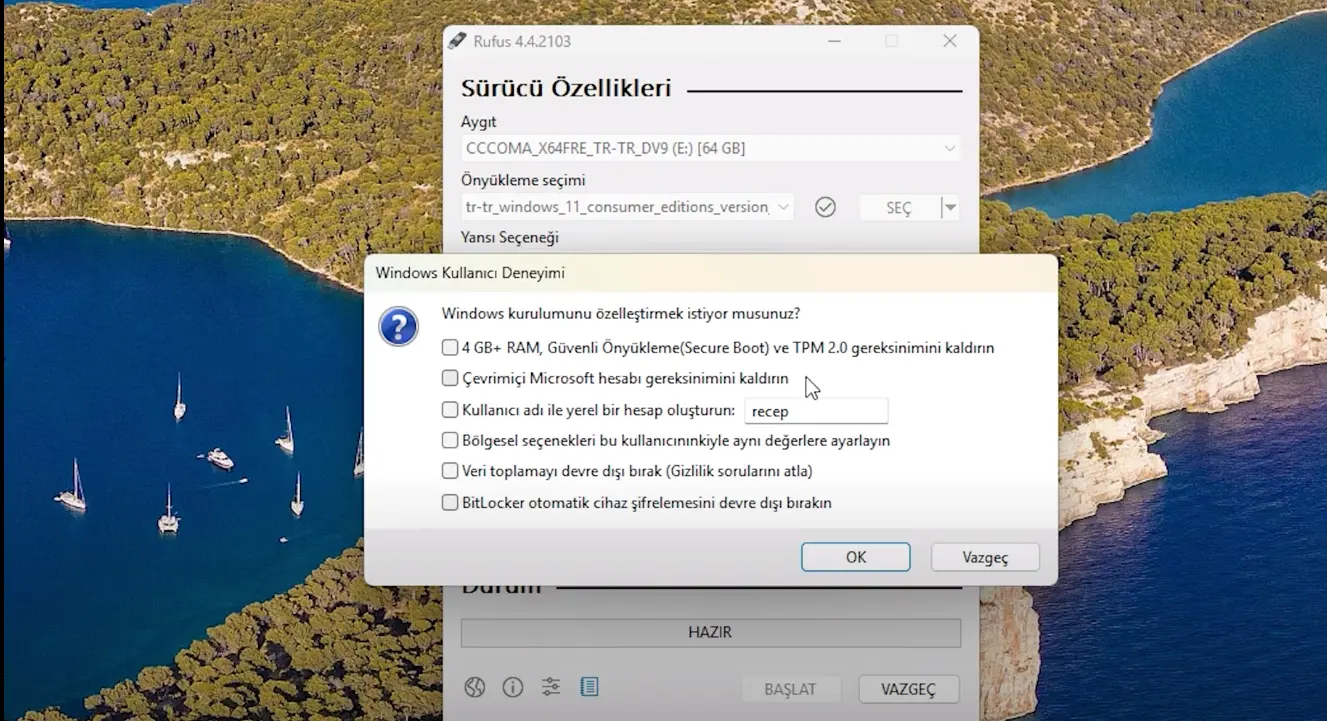Toggle Bölgesel seçenekleri aynı değerlere ayarlayın checkbox
This screenshot has height=721, width=1327.
450,441
